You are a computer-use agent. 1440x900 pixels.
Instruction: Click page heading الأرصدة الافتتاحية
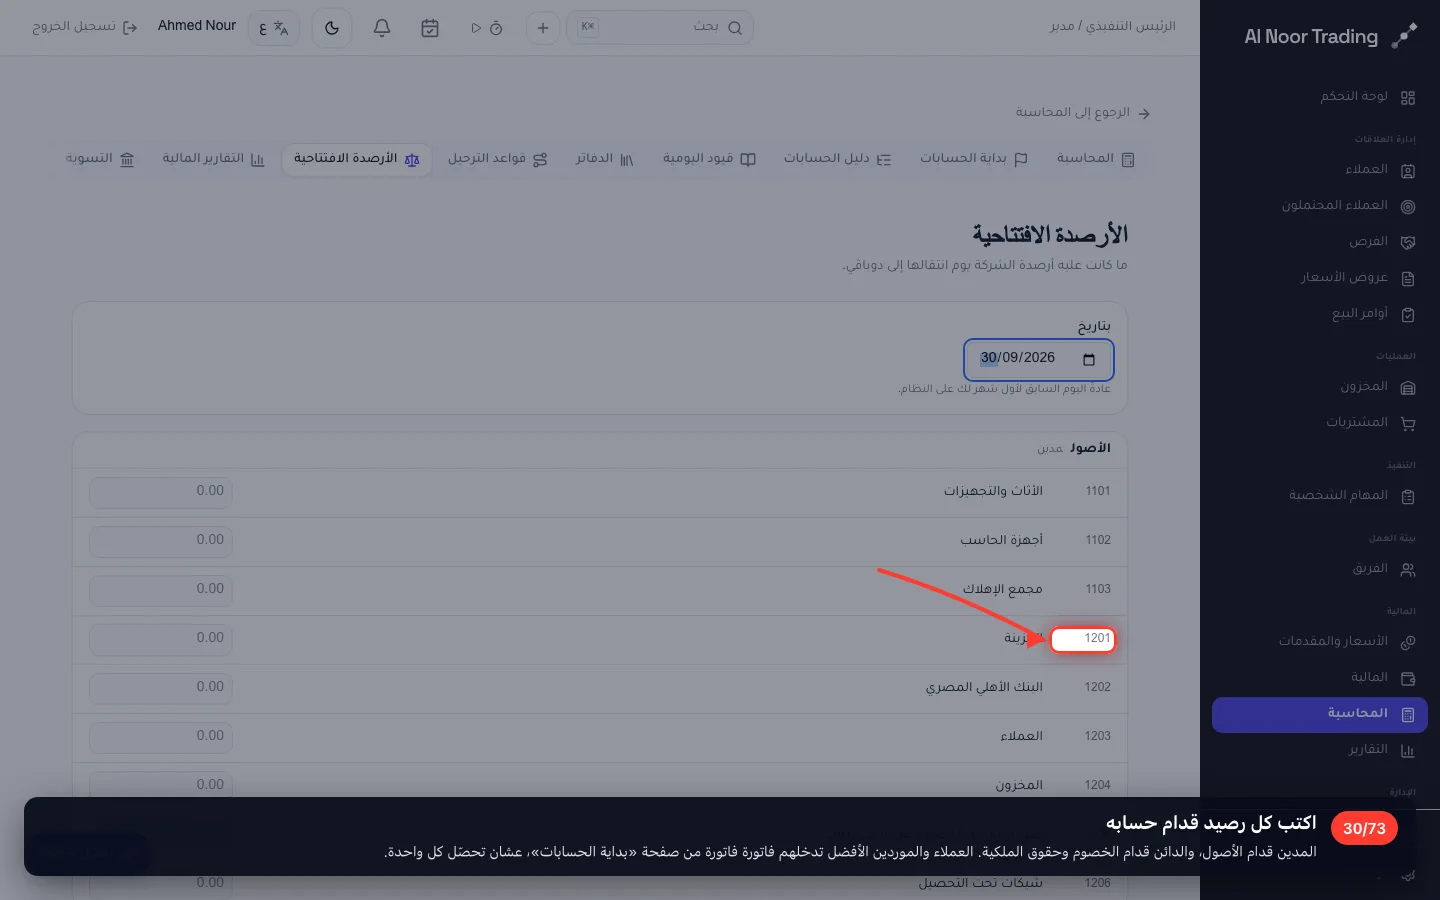(1050, 235)
